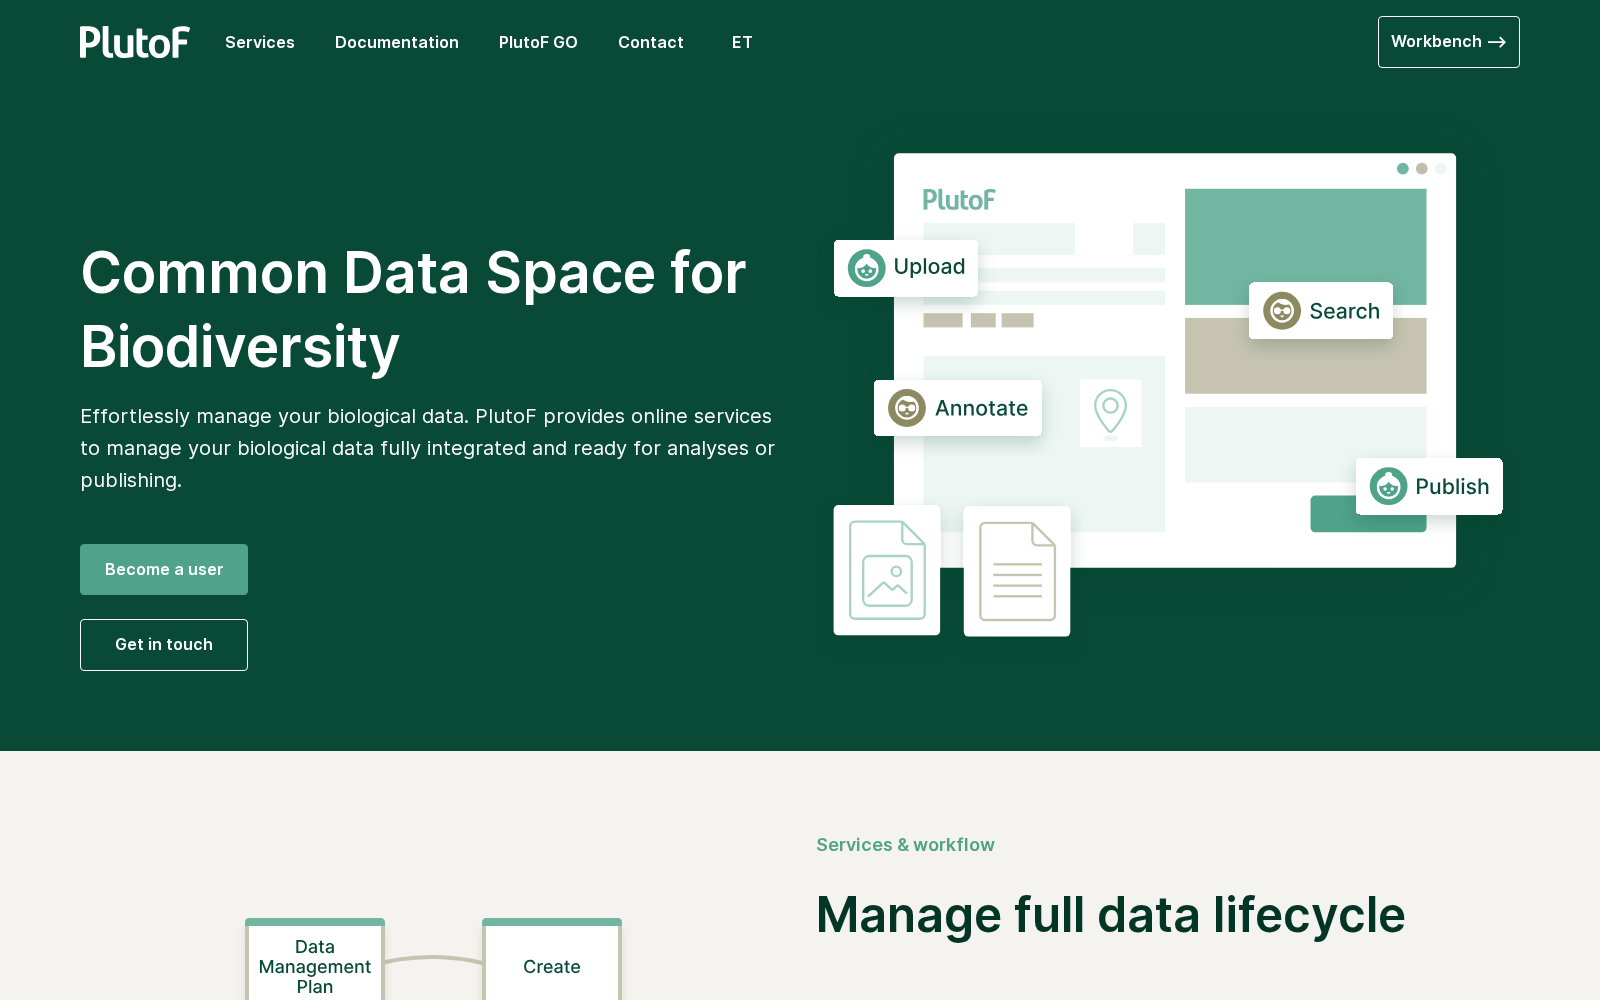1600x1000 pixels.
Task: Click the image file document icon
Action: click(x=887, y=570)
